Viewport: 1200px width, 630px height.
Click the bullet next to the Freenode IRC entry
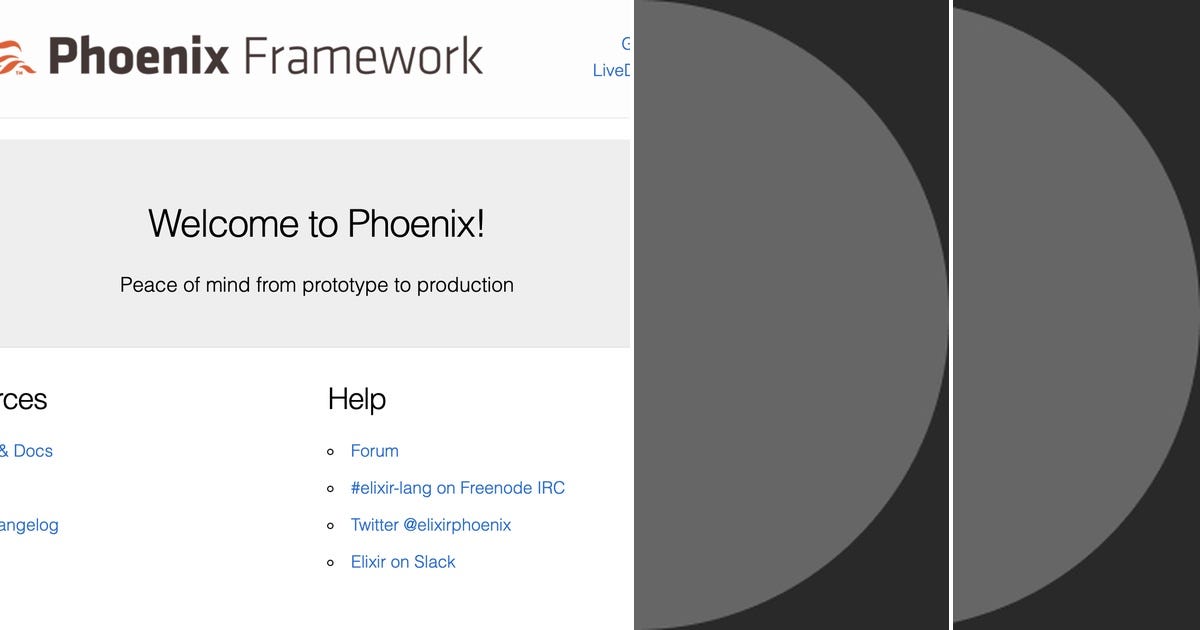point(330,489)
